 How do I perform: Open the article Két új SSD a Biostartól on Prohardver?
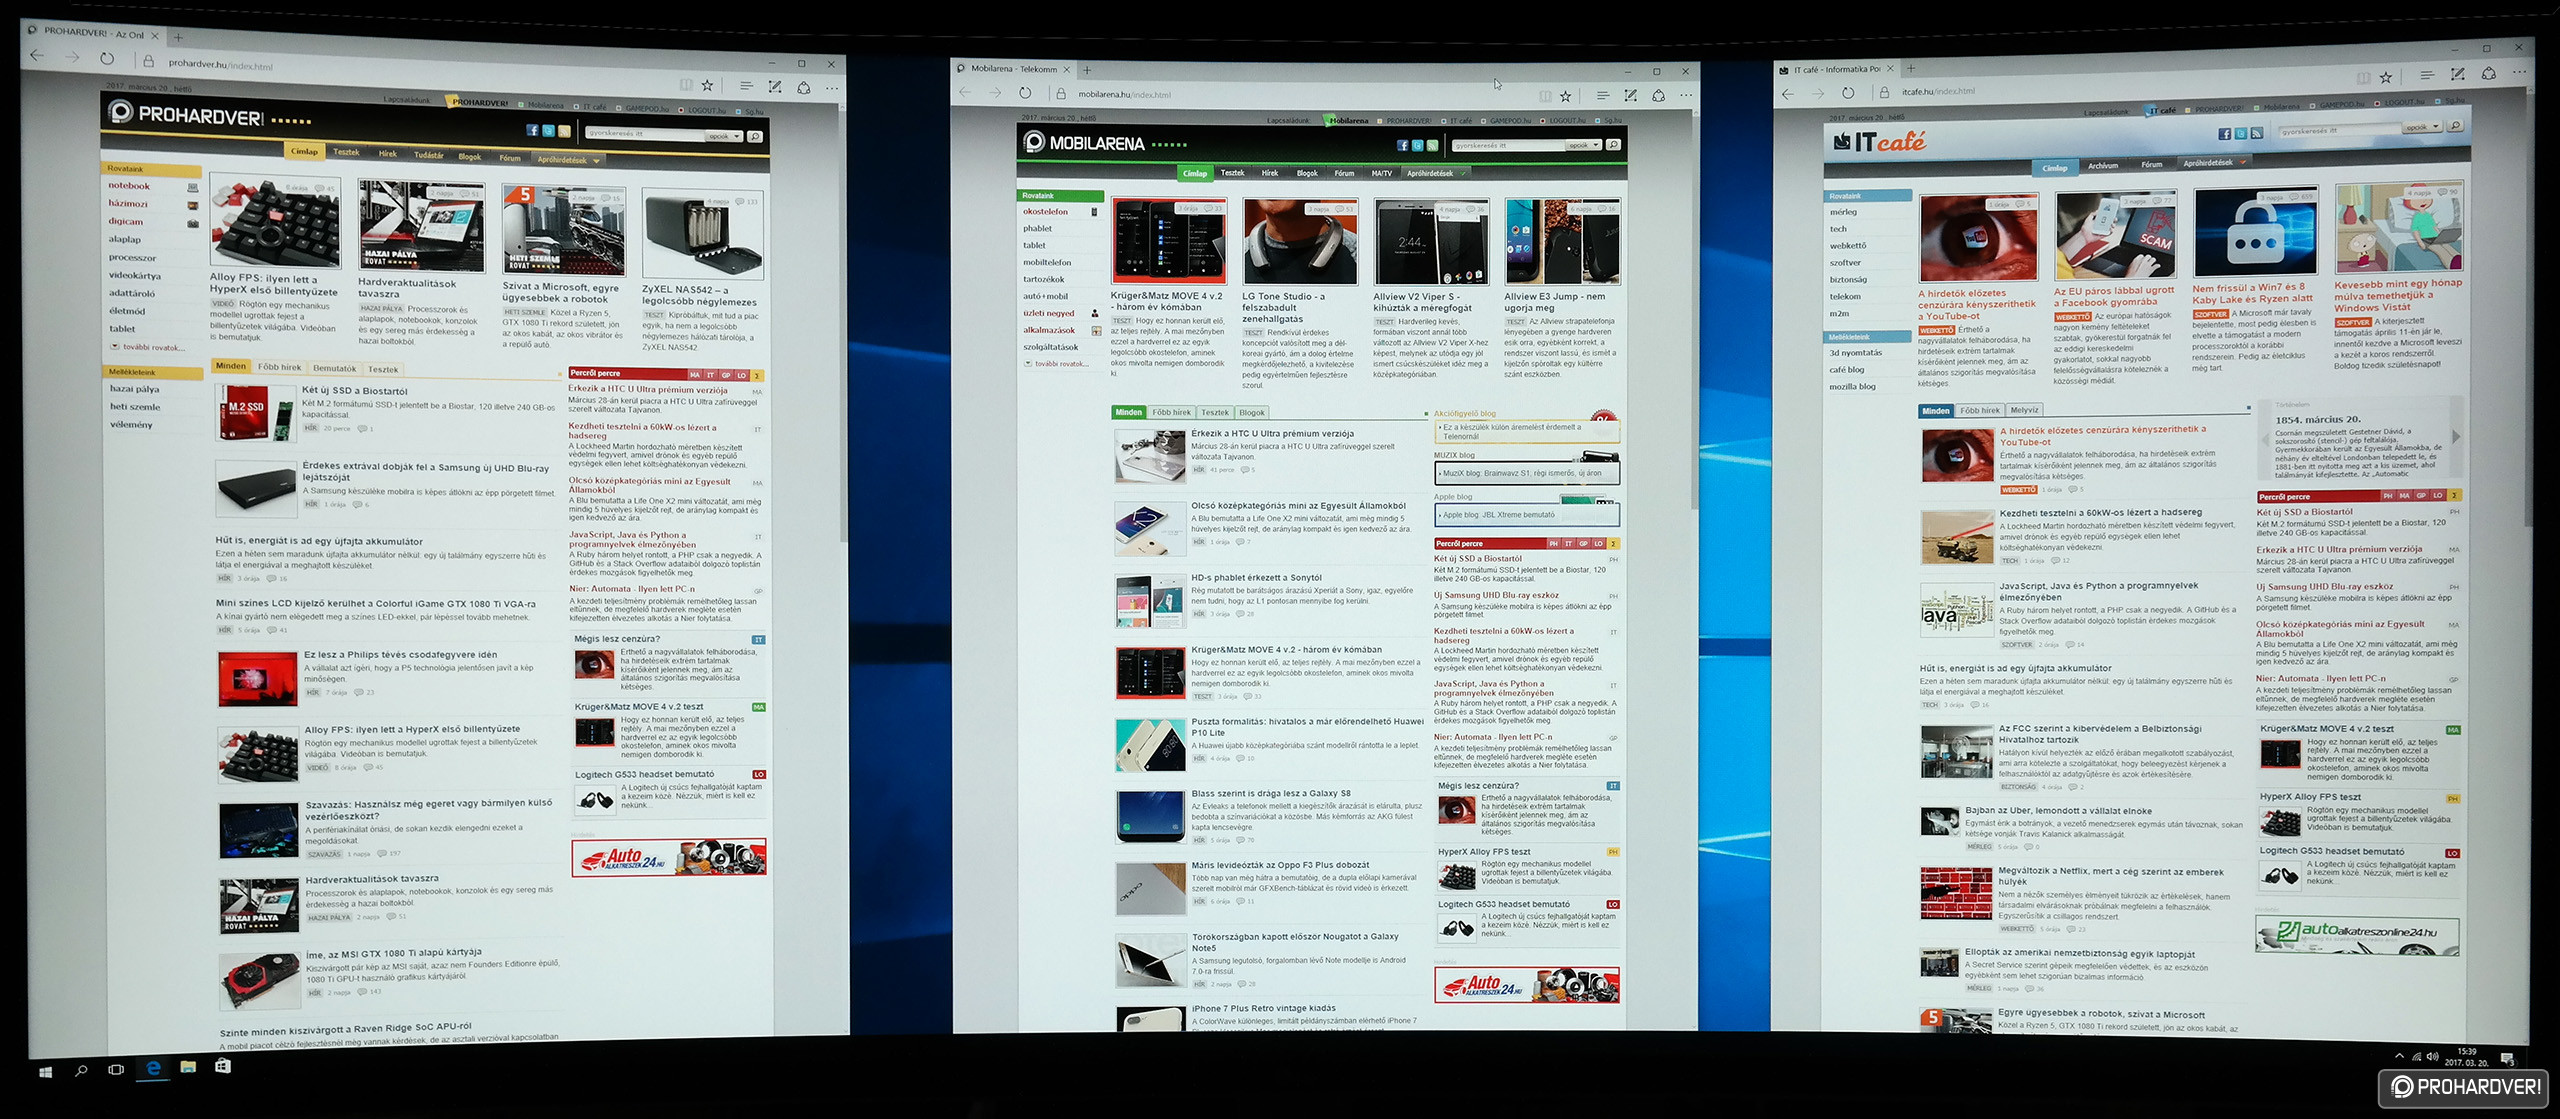[x=354, y=391]
